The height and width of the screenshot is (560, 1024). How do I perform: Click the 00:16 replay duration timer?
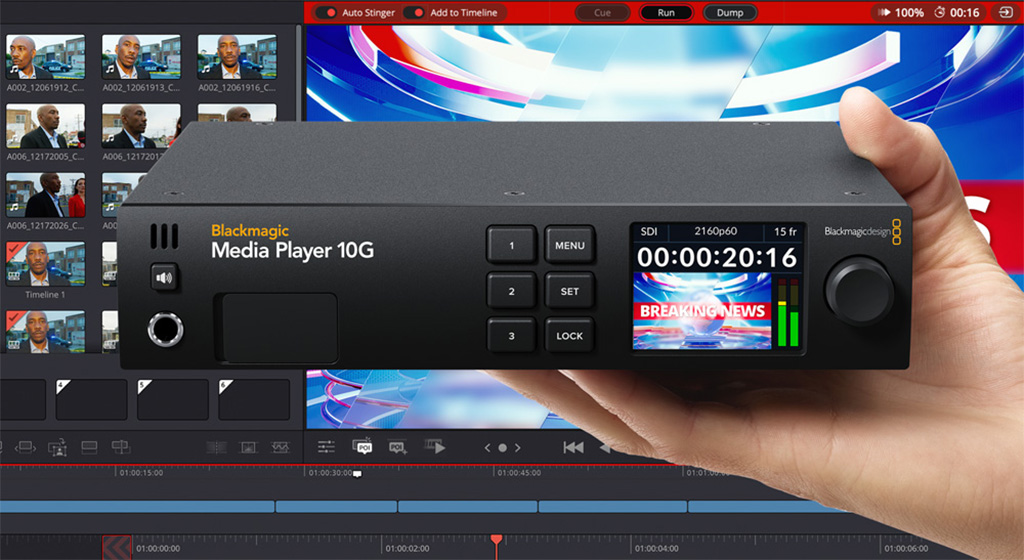click(957, 12)
